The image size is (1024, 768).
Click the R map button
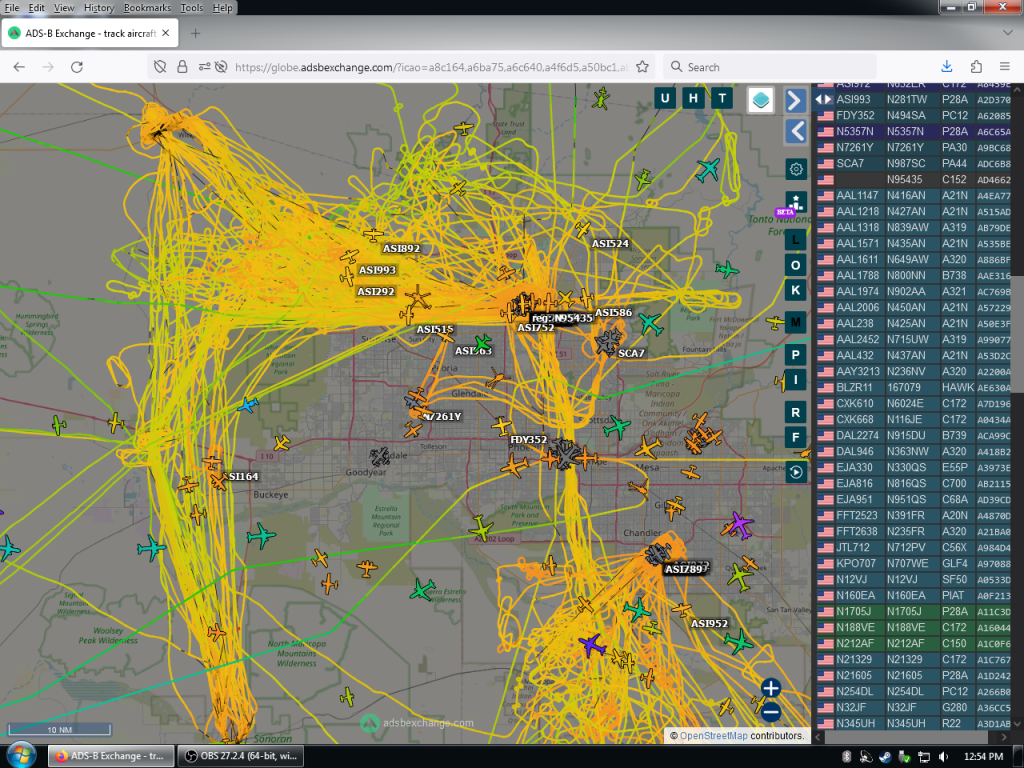(795, 413)
